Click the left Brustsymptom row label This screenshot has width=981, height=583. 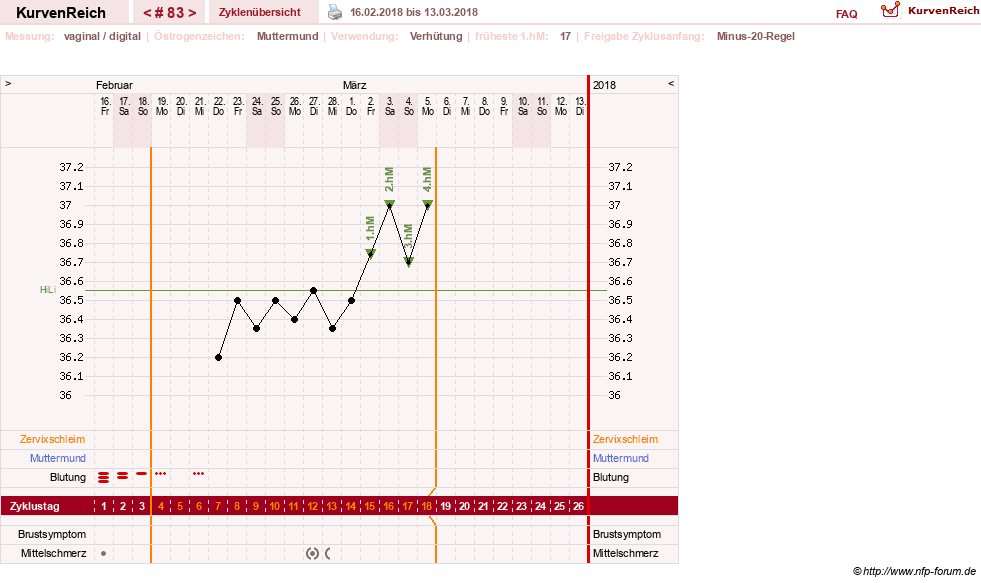(x=52, y=534)
